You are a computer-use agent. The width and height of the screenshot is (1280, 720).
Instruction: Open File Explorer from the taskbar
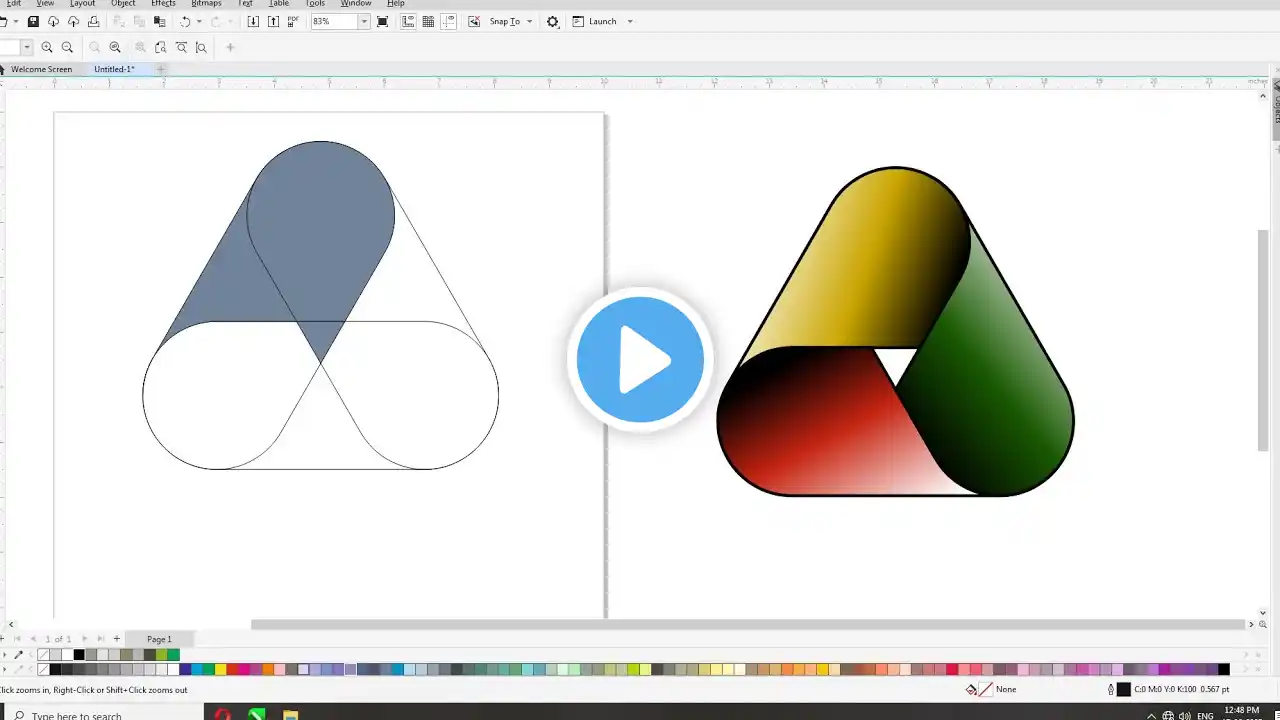(290, 714)
